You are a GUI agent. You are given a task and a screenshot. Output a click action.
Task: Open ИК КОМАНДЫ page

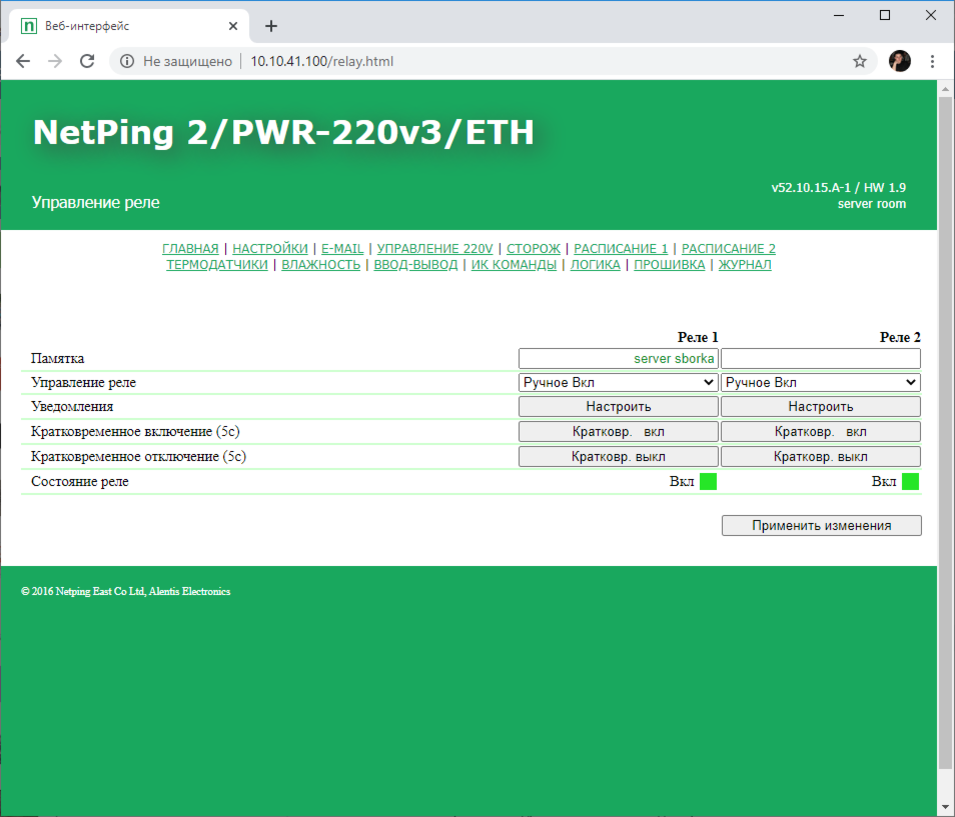point(513,264)
